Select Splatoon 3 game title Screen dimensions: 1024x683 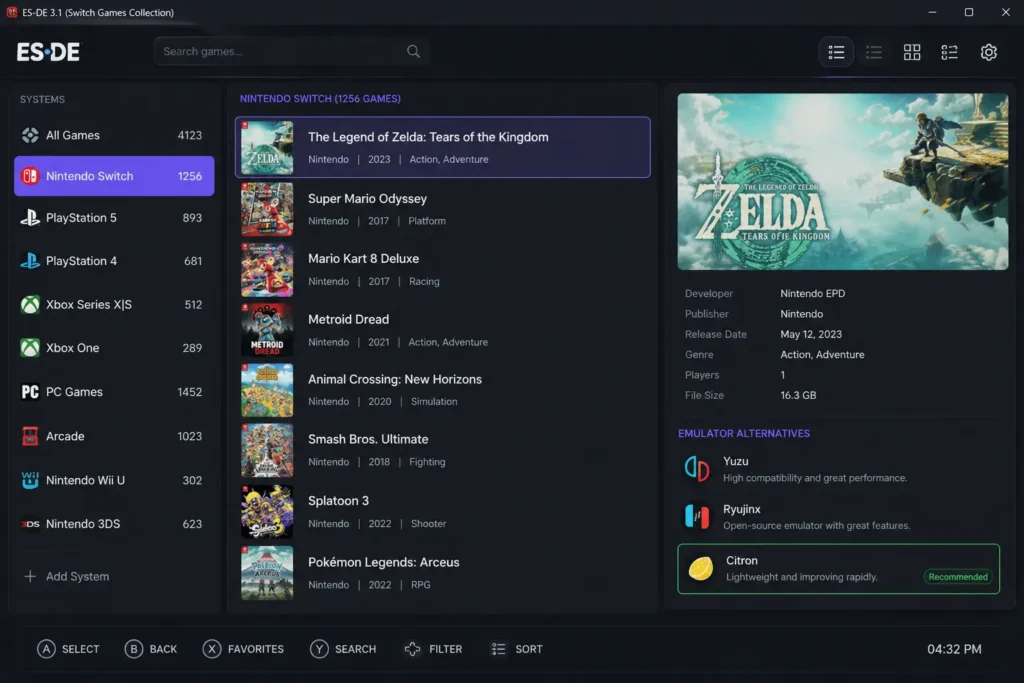[338, 501]
